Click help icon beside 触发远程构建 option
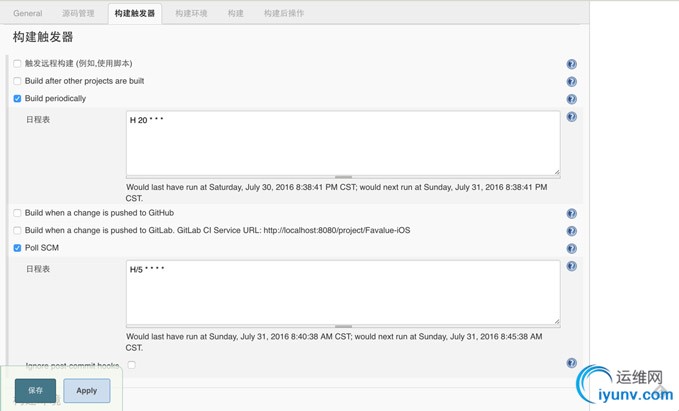Viewport: 679px width, 411px height. tap(571, 64)
